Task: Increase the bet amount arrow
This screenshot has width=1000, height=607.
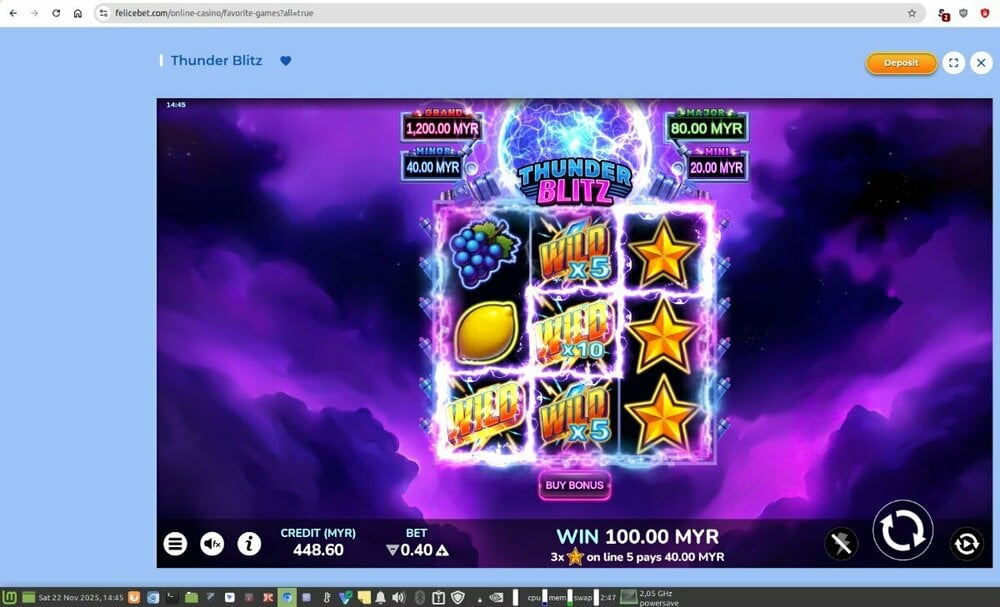Action: (441, 550)
